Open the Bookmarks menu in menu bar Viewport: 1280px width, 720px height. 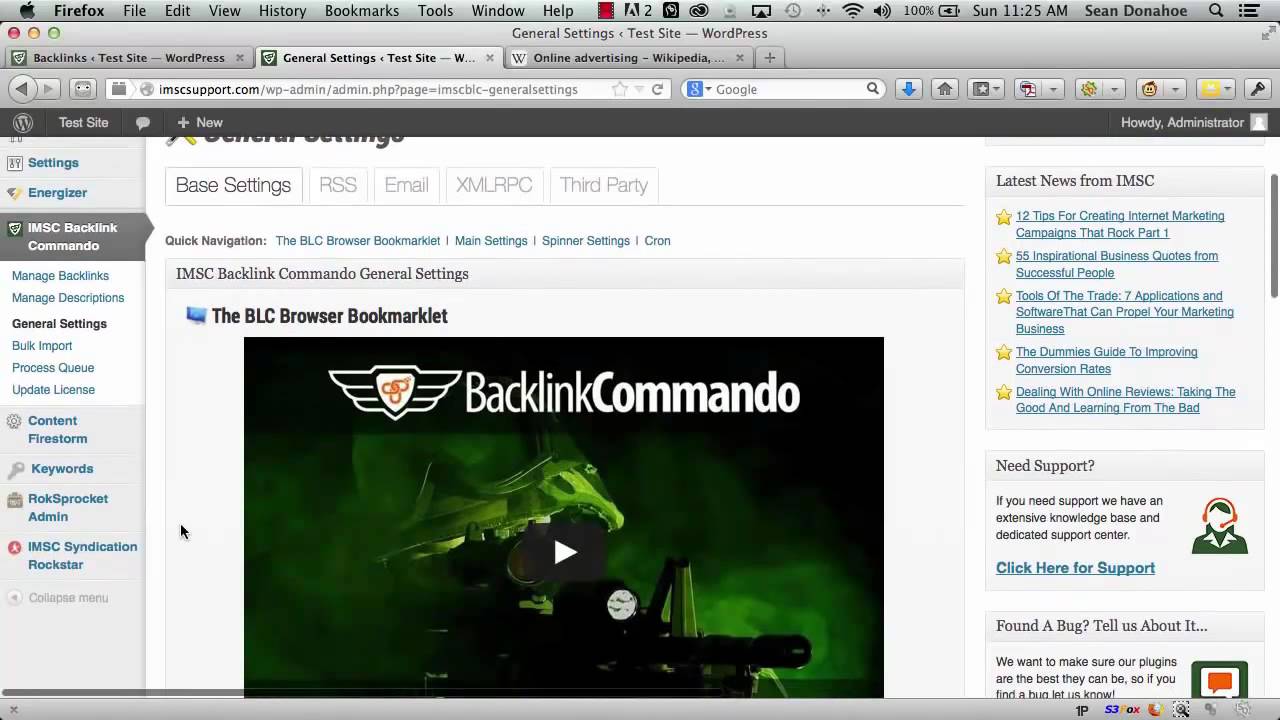pos(361,11)
